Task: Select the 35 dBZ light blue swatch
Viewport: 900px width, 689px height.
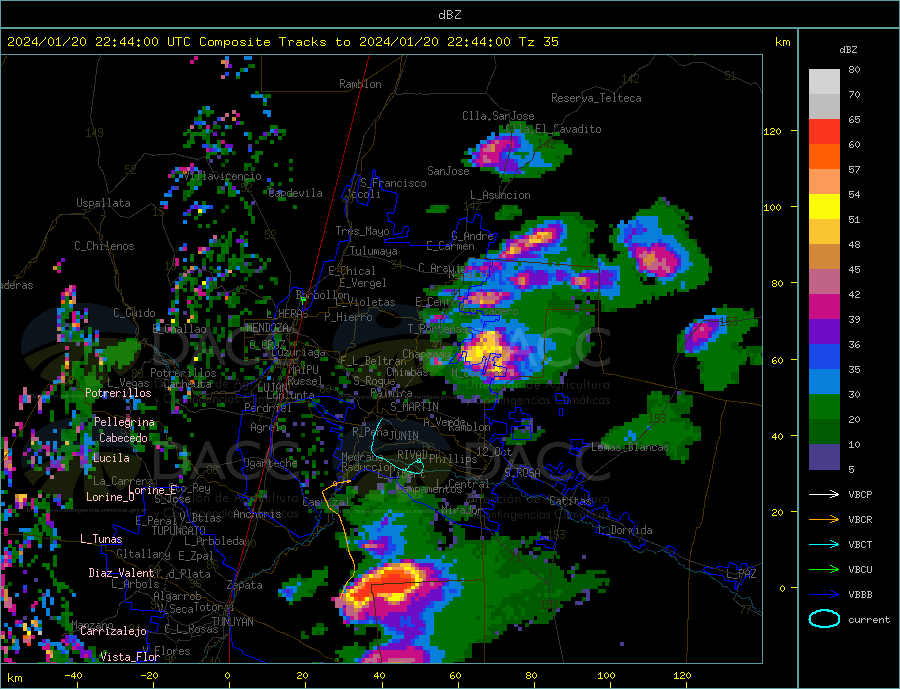Action: click(x=824, y=382)
